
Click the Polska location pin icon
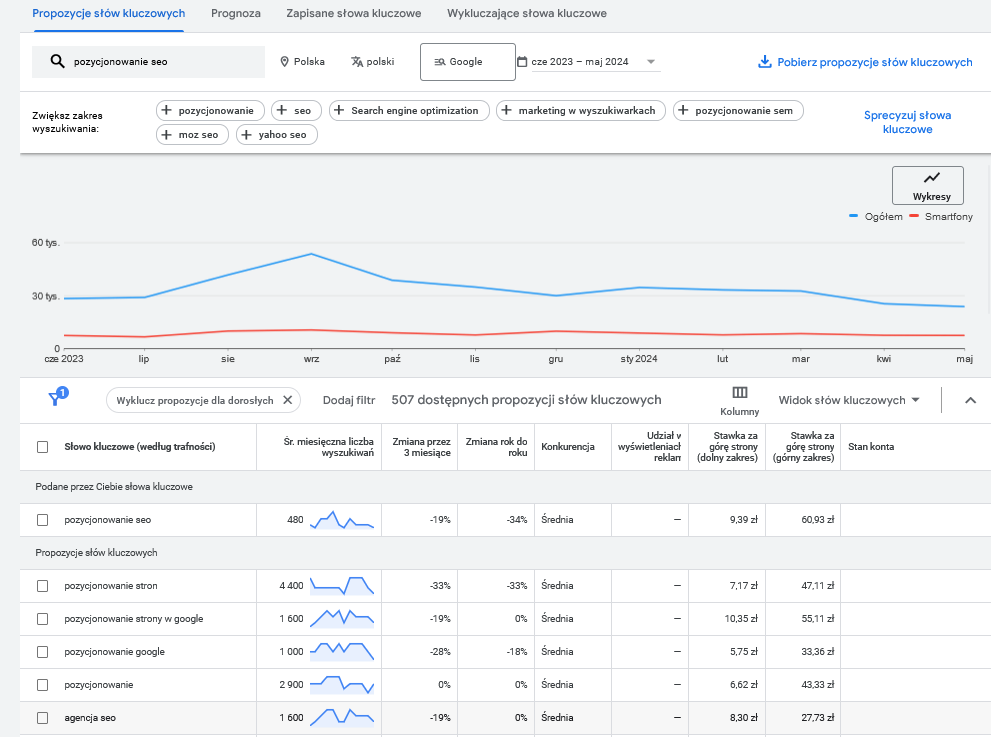pos(284,61)
